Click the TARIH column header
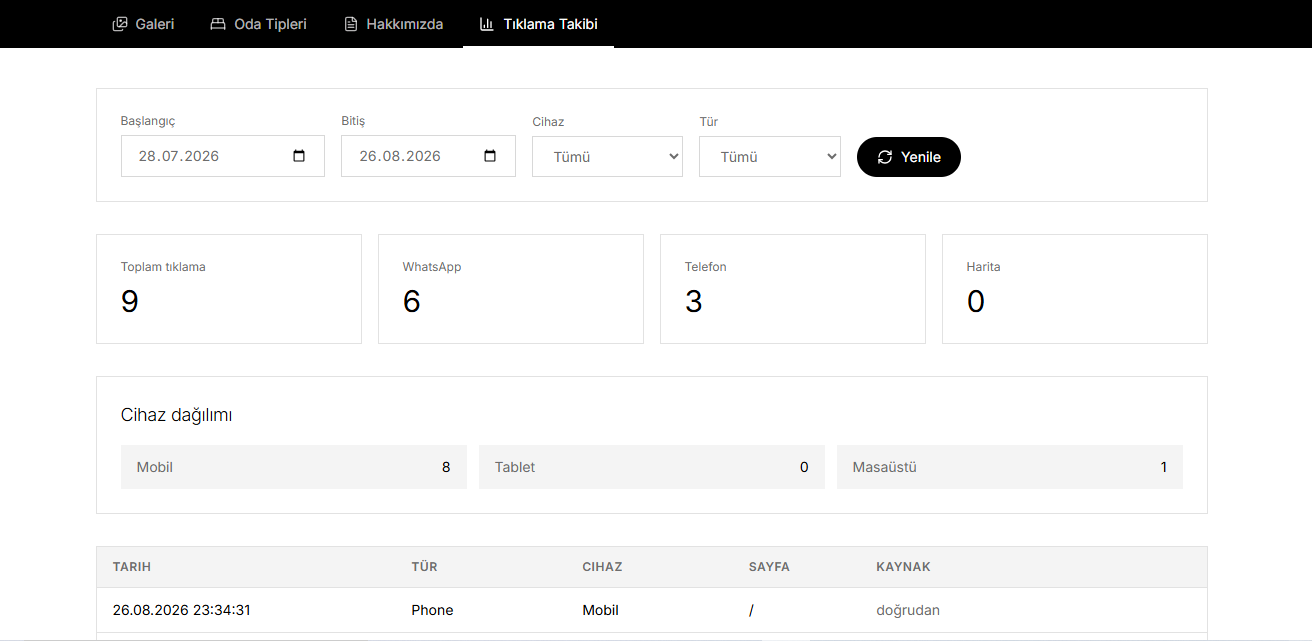This screenshot has width=1312, height=641. (132, 567)
